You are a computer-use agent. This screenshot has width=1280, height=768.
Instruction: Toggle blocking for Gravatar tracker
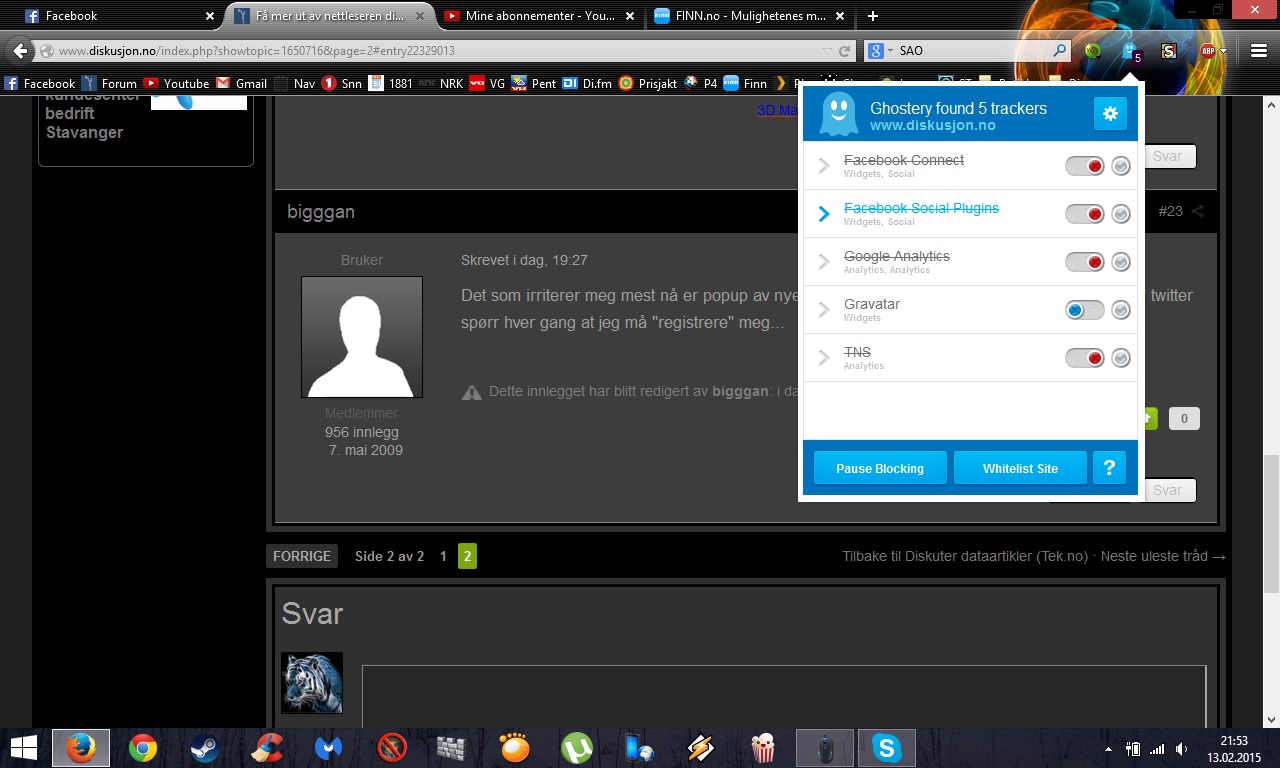click(x=1085, y=310)
